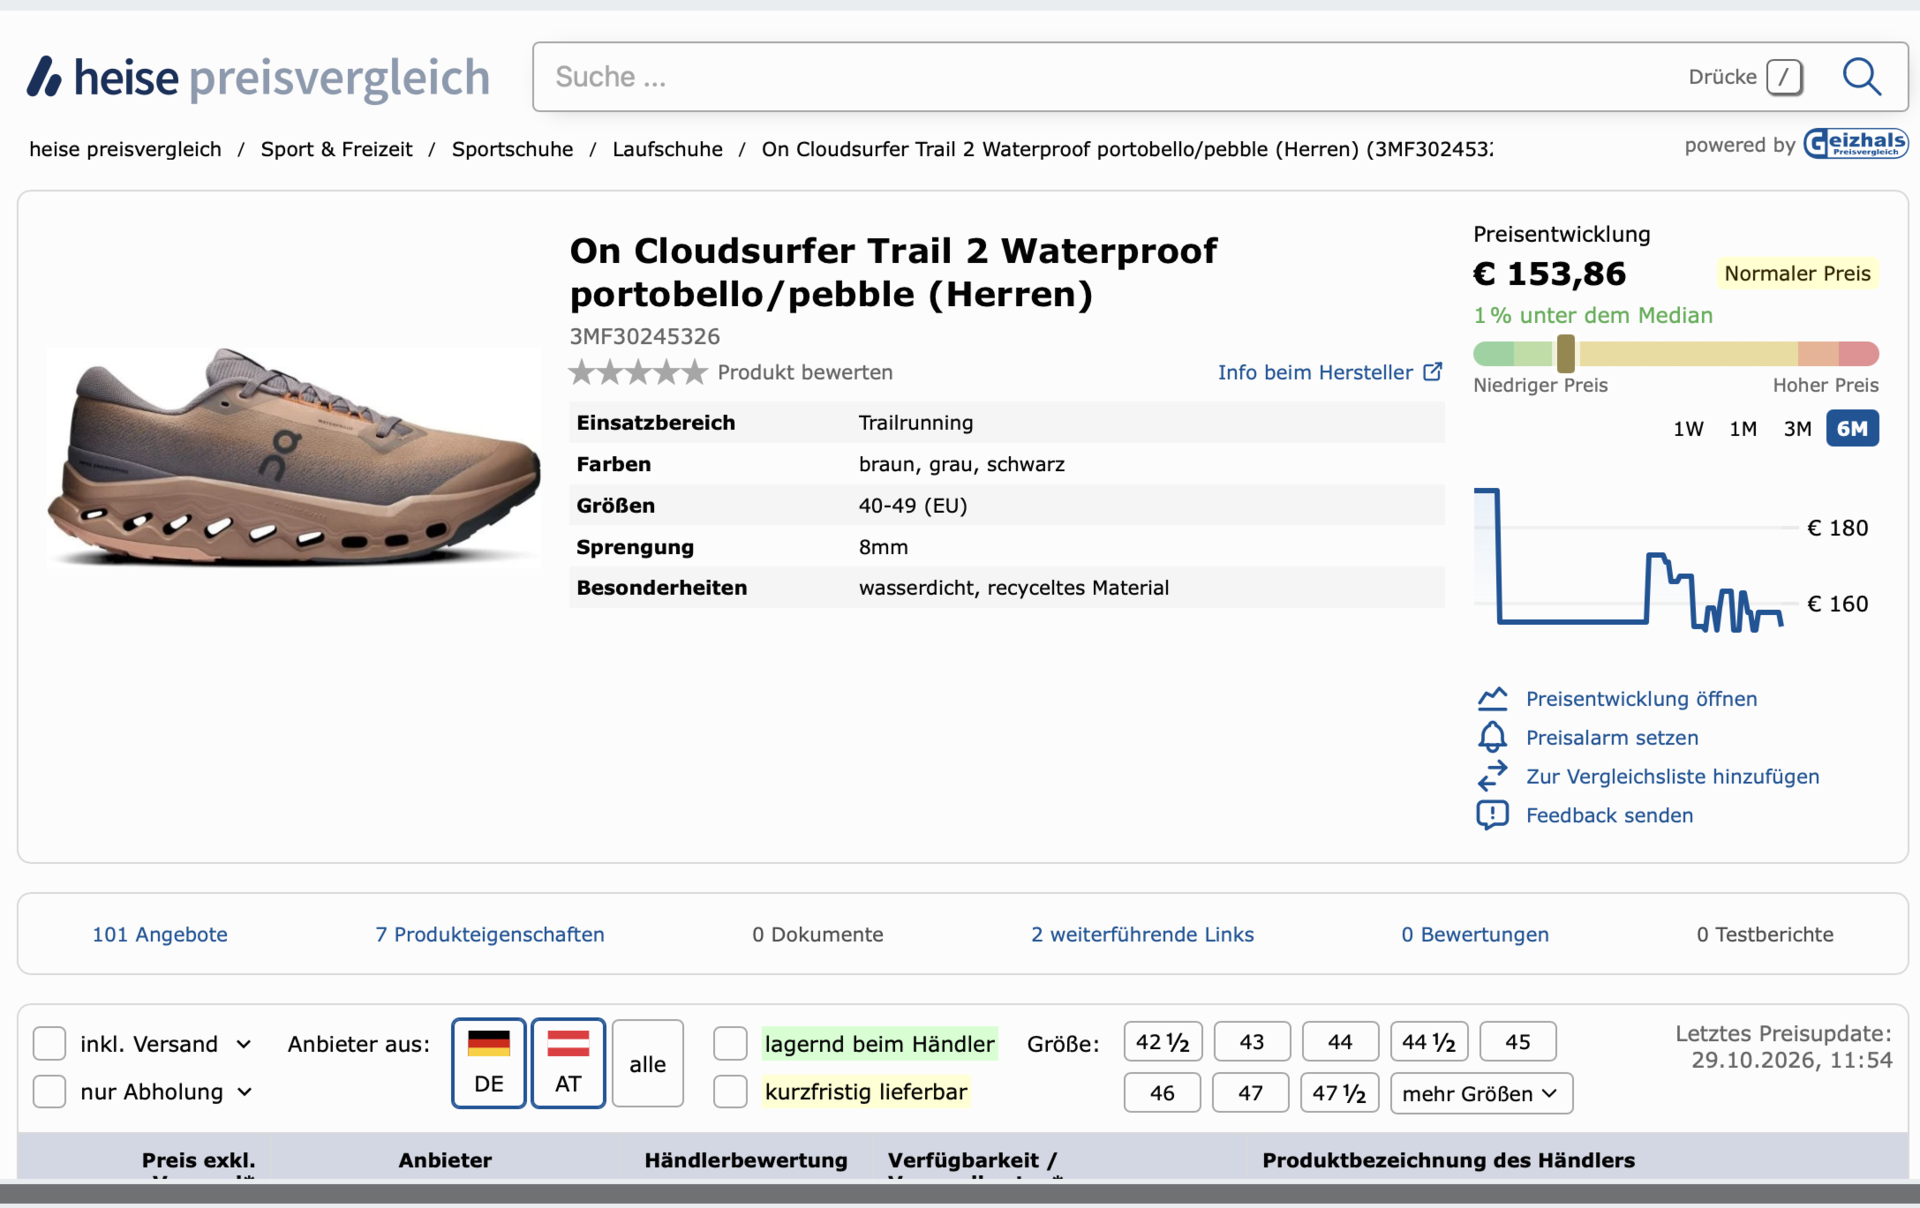Open the shoe product image

point(293,457)
